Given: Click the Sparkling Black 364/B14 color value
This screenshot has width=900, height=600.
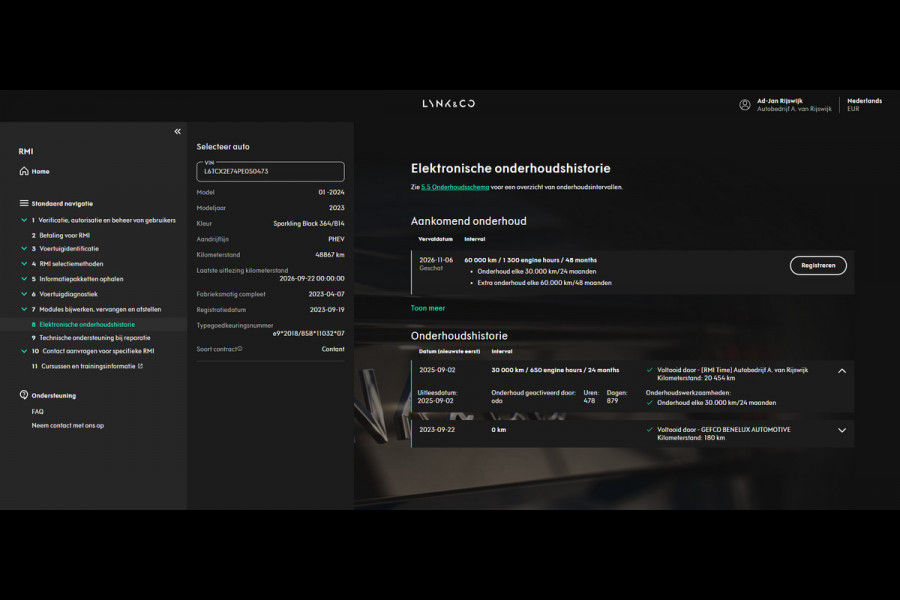Looking at the screenshot, I should 309,223.
